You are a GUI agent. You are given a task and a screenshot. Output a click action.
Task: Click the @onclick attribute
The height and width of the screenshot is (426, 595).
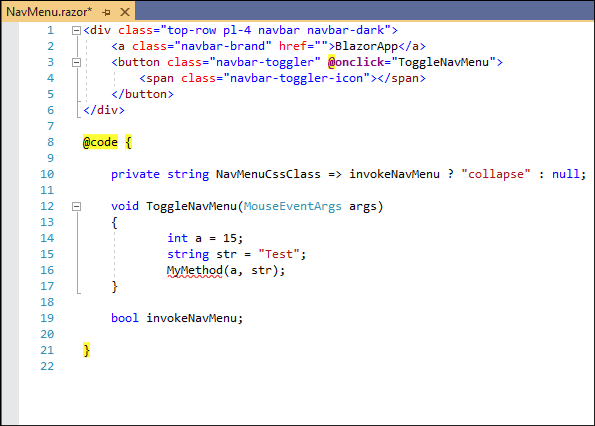pos(356,62)
